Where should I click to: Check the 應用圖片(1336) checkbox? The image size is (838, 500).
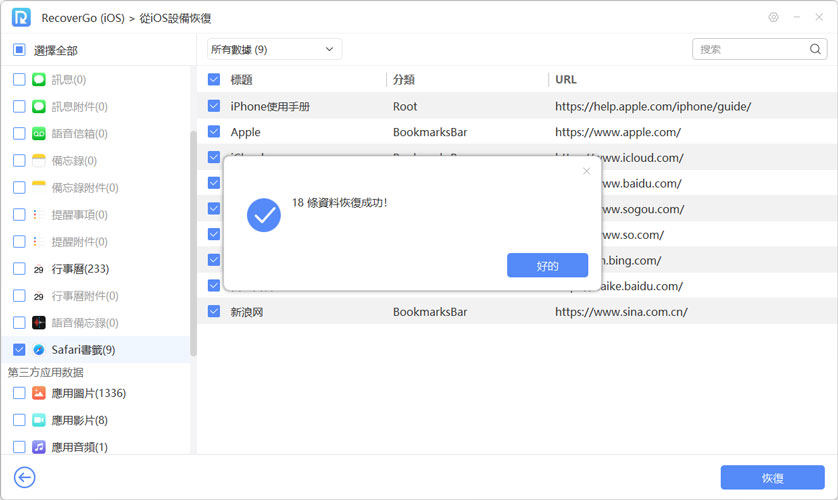pyautogui.click(x=19, y=393)
